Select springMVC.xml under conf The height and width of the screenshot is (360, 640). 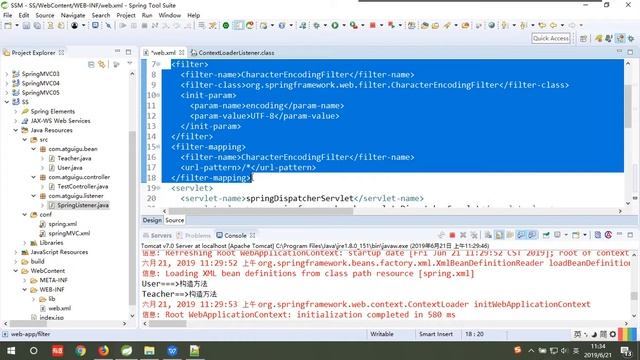click(69, 233)
